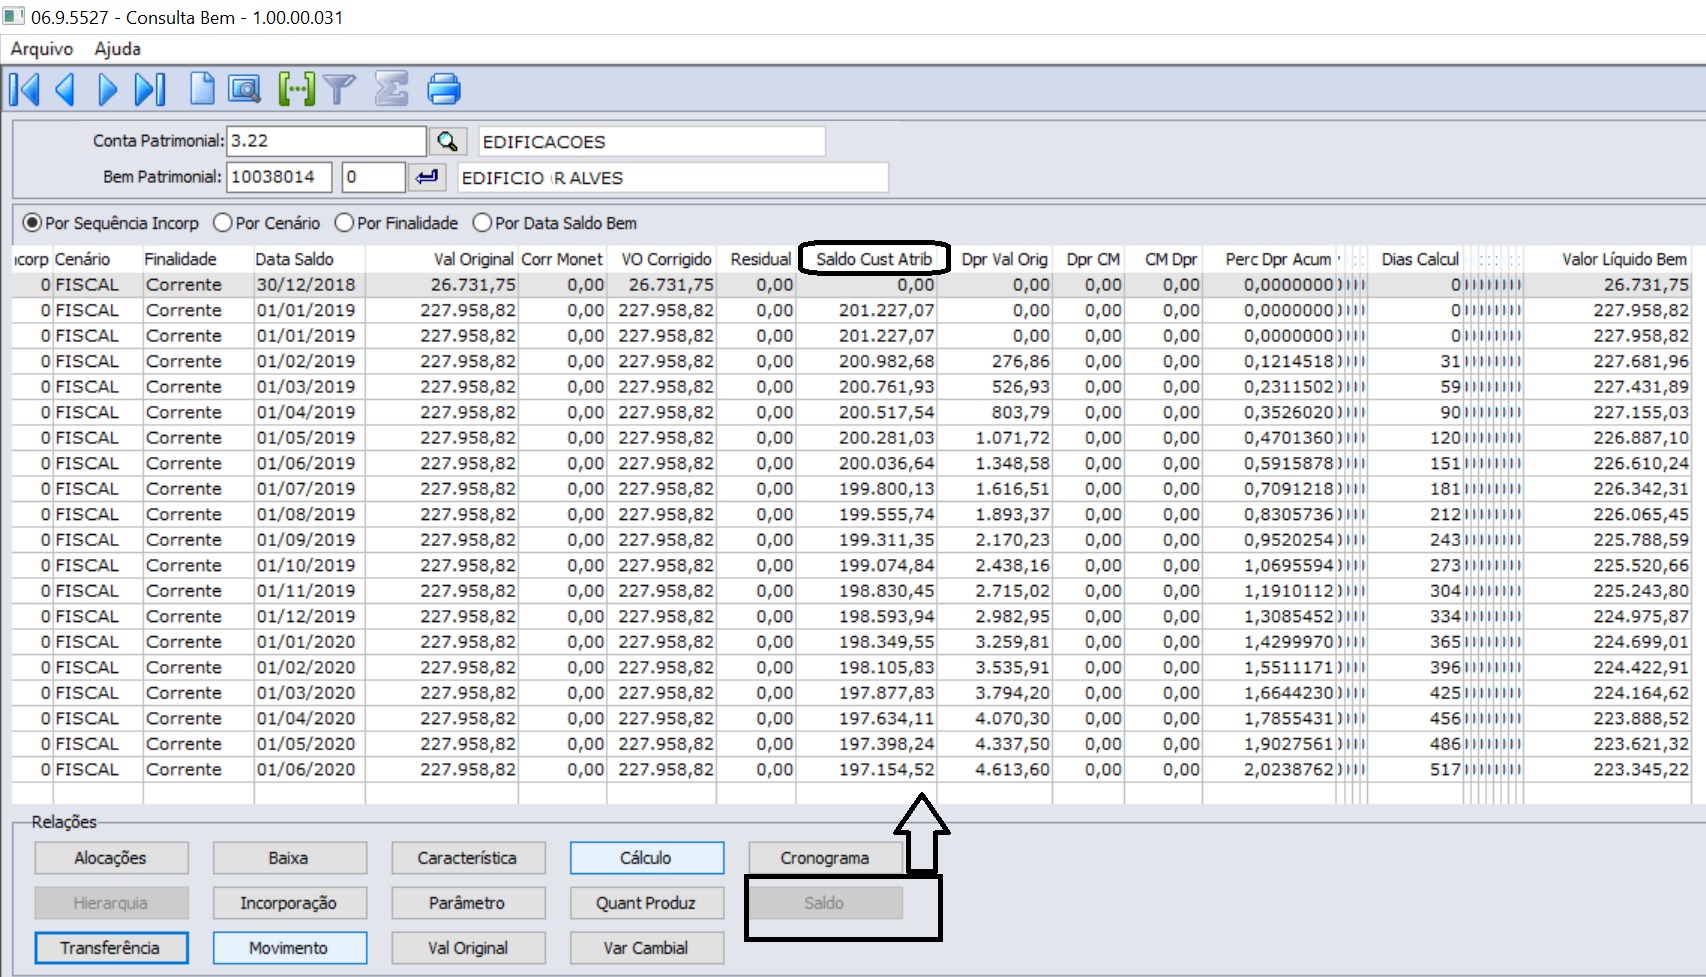The width and height of the screenshot is (1706, 977).
Task: Click the Dpr CM column header
Action: pos(1089,259)
